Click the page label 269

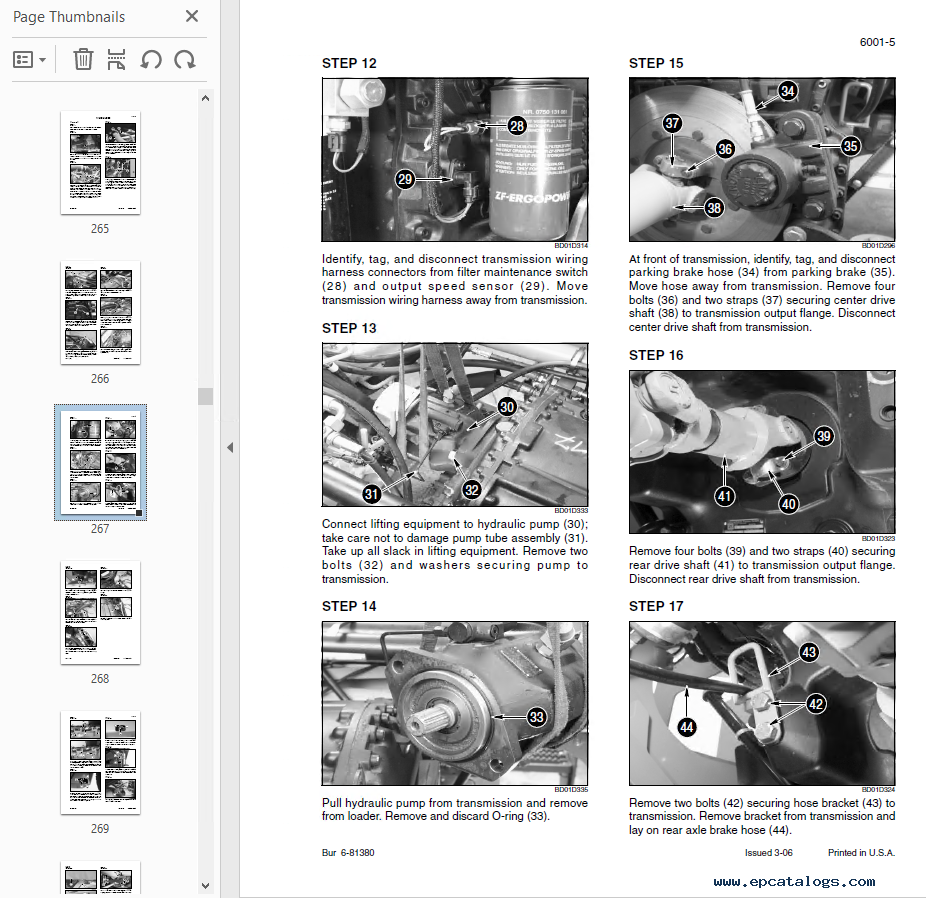tap(100, 828)
